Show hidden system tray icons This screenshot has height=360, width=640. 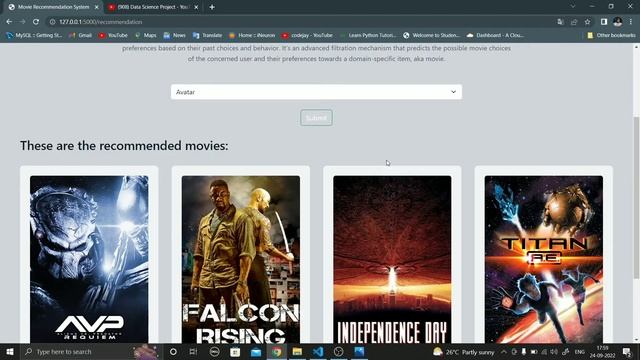point(504,351)
